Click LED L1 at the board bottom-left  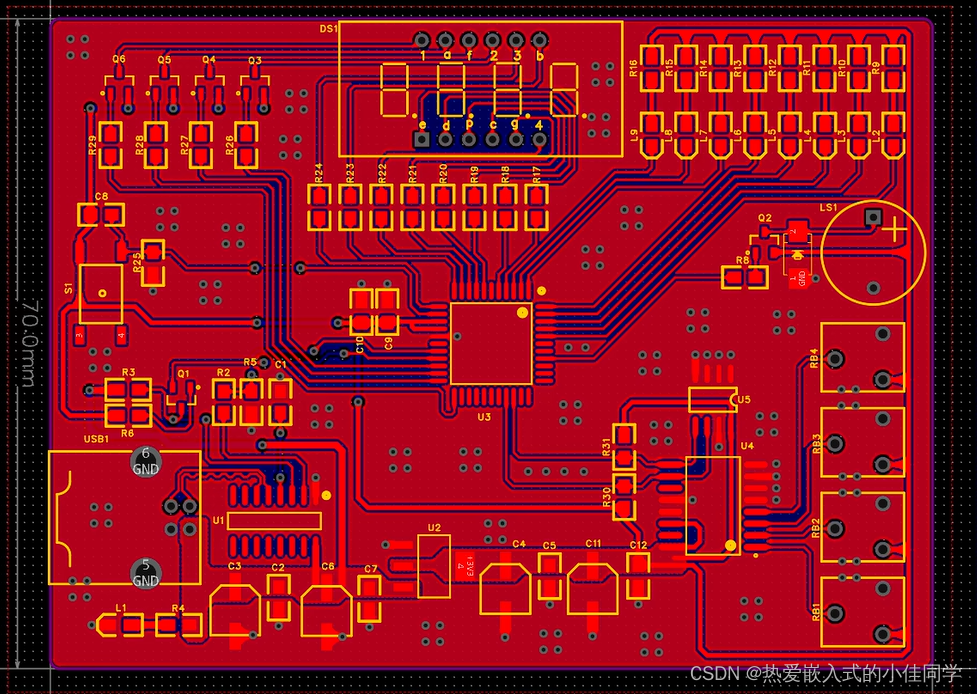click(x=120, y=625)
